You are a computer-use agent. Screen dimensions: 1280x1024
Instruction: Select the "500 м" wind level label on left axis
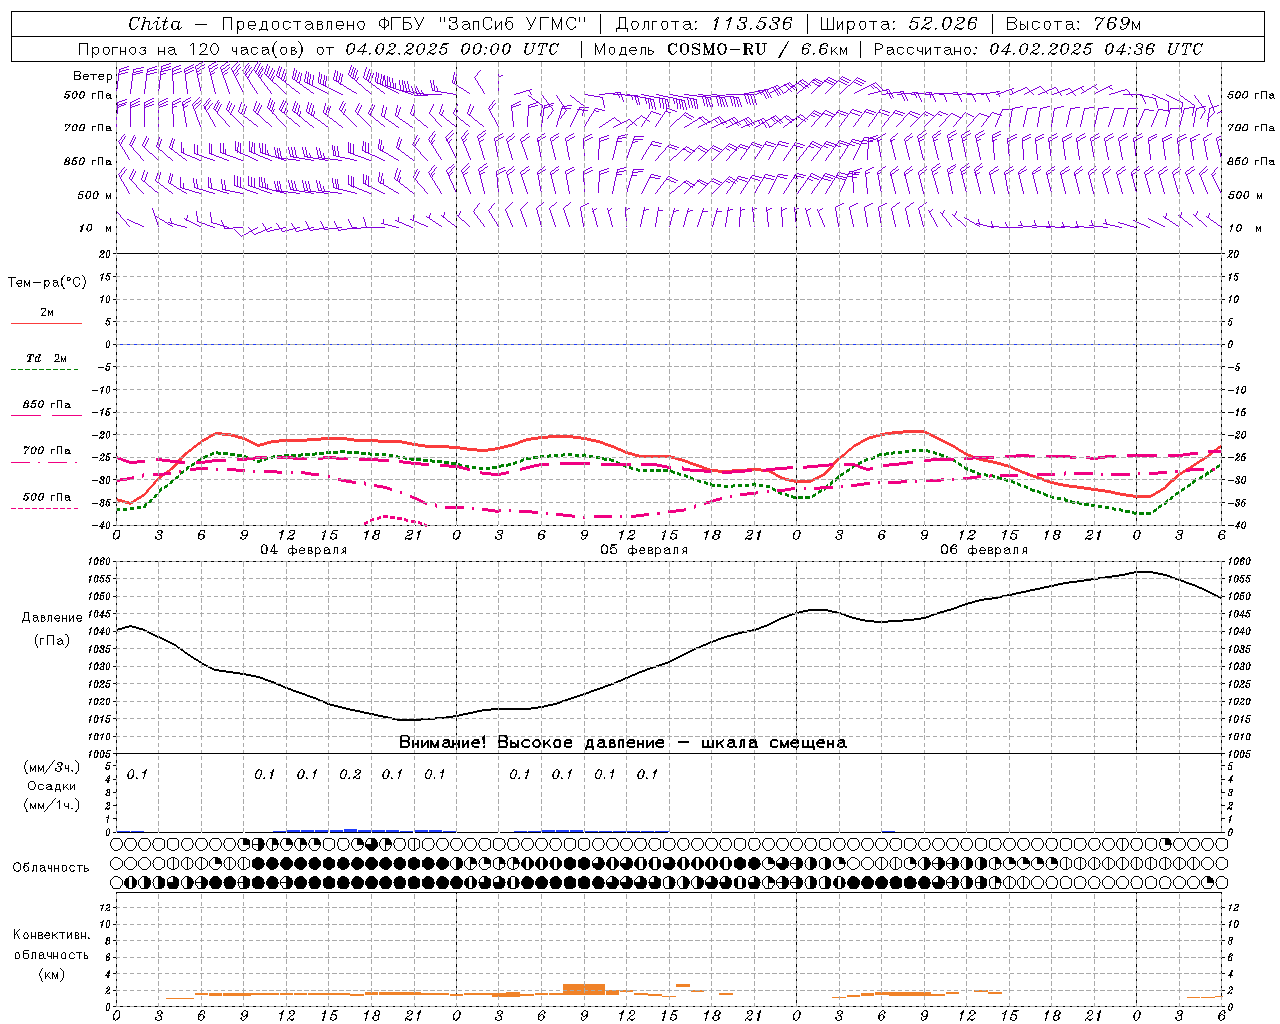pyautogui.click(x=95, y=195)
